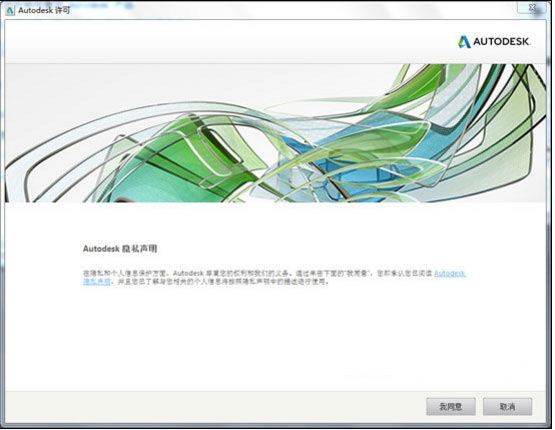
Task: Close the Autodesk 许可 dialog window
Action: (x=531, y=7)
